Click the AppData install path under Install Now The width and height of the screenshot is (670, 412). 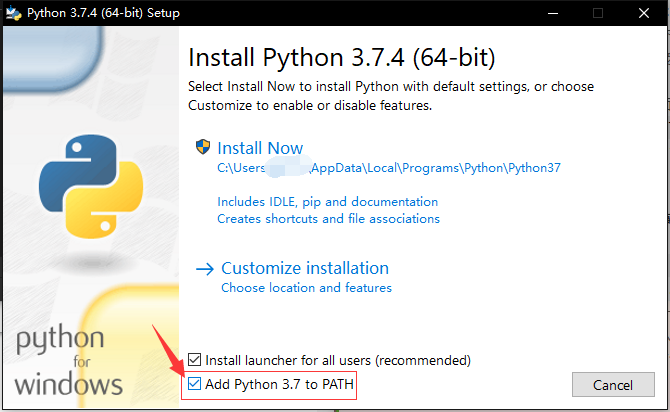pos(389,168)
